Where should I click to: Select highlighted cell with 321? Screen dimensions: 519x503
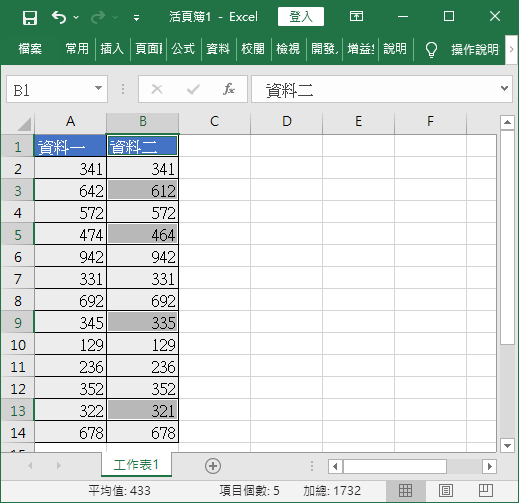click(142, 410)
